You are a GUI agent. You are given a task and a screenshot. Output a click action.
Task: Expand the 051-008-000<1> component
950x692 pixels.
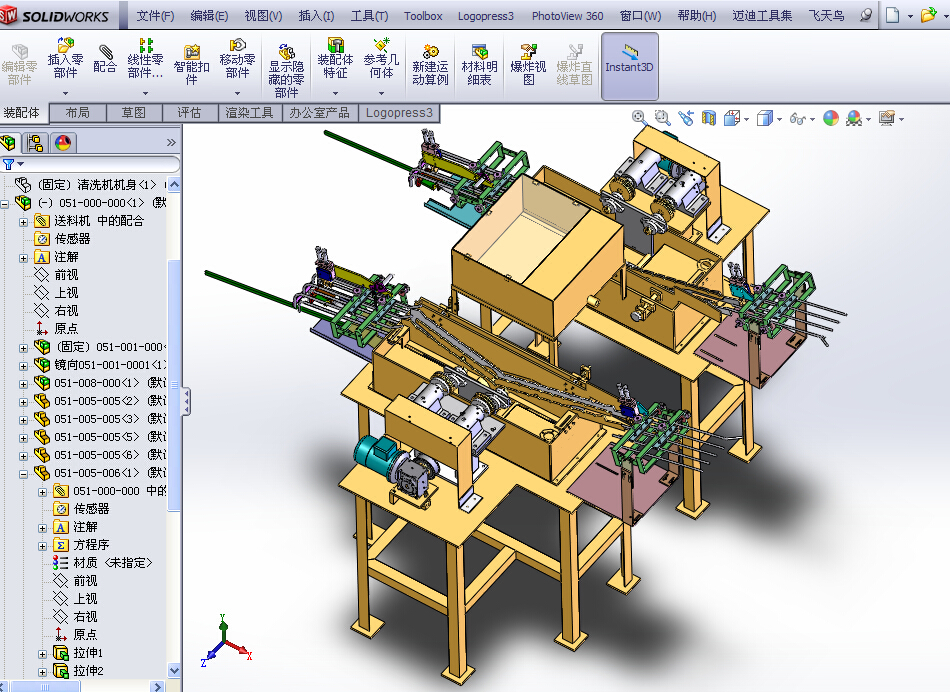point(23,384)
